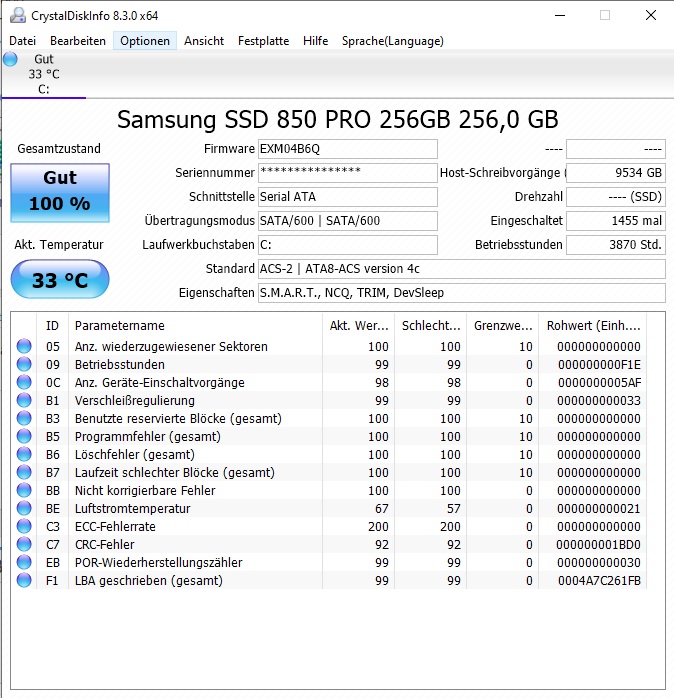Image resolution: width=674 pixels, height=698 pixels.
Task: Click the Rohwert (Einh.... column header
Action: [593, 326]
